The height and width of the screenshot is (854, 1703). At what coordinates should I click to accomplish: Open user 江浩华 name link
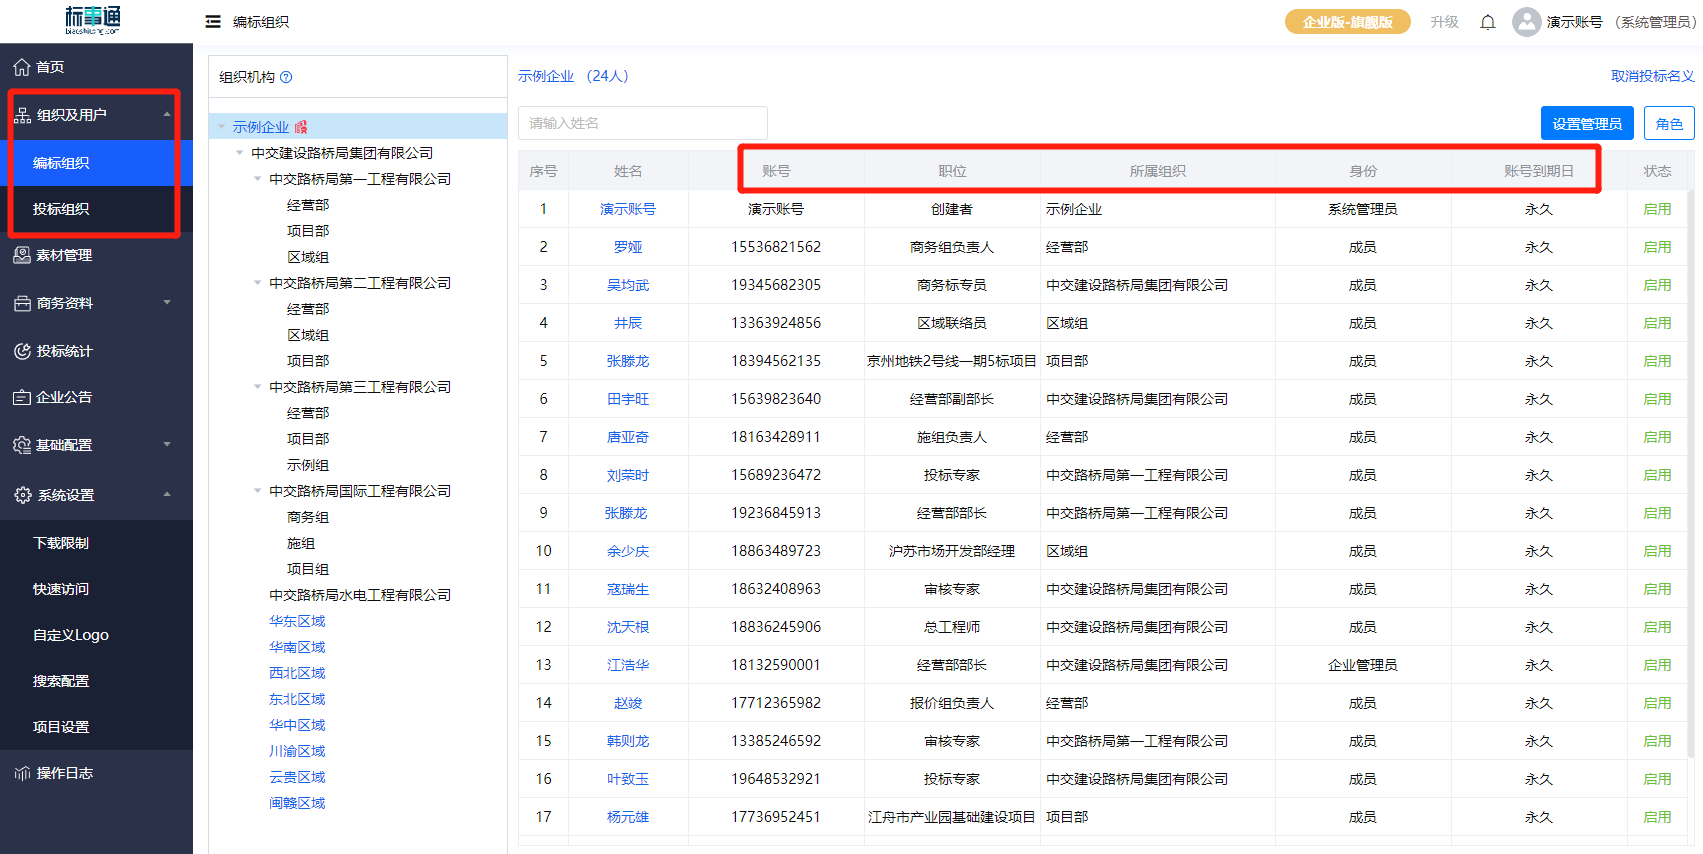[628, 665]
